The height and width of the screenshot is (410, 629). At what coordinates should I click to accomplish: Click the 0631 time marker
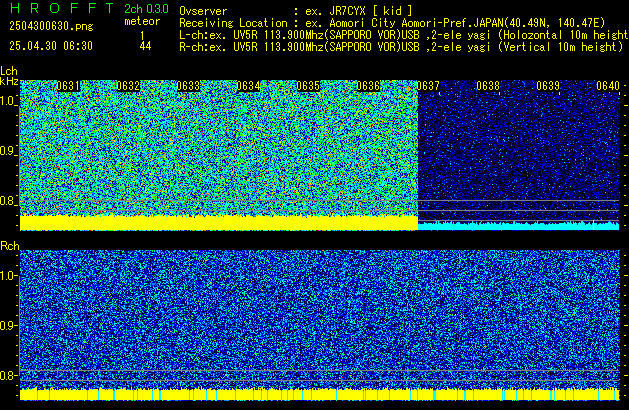click(68, 86)
